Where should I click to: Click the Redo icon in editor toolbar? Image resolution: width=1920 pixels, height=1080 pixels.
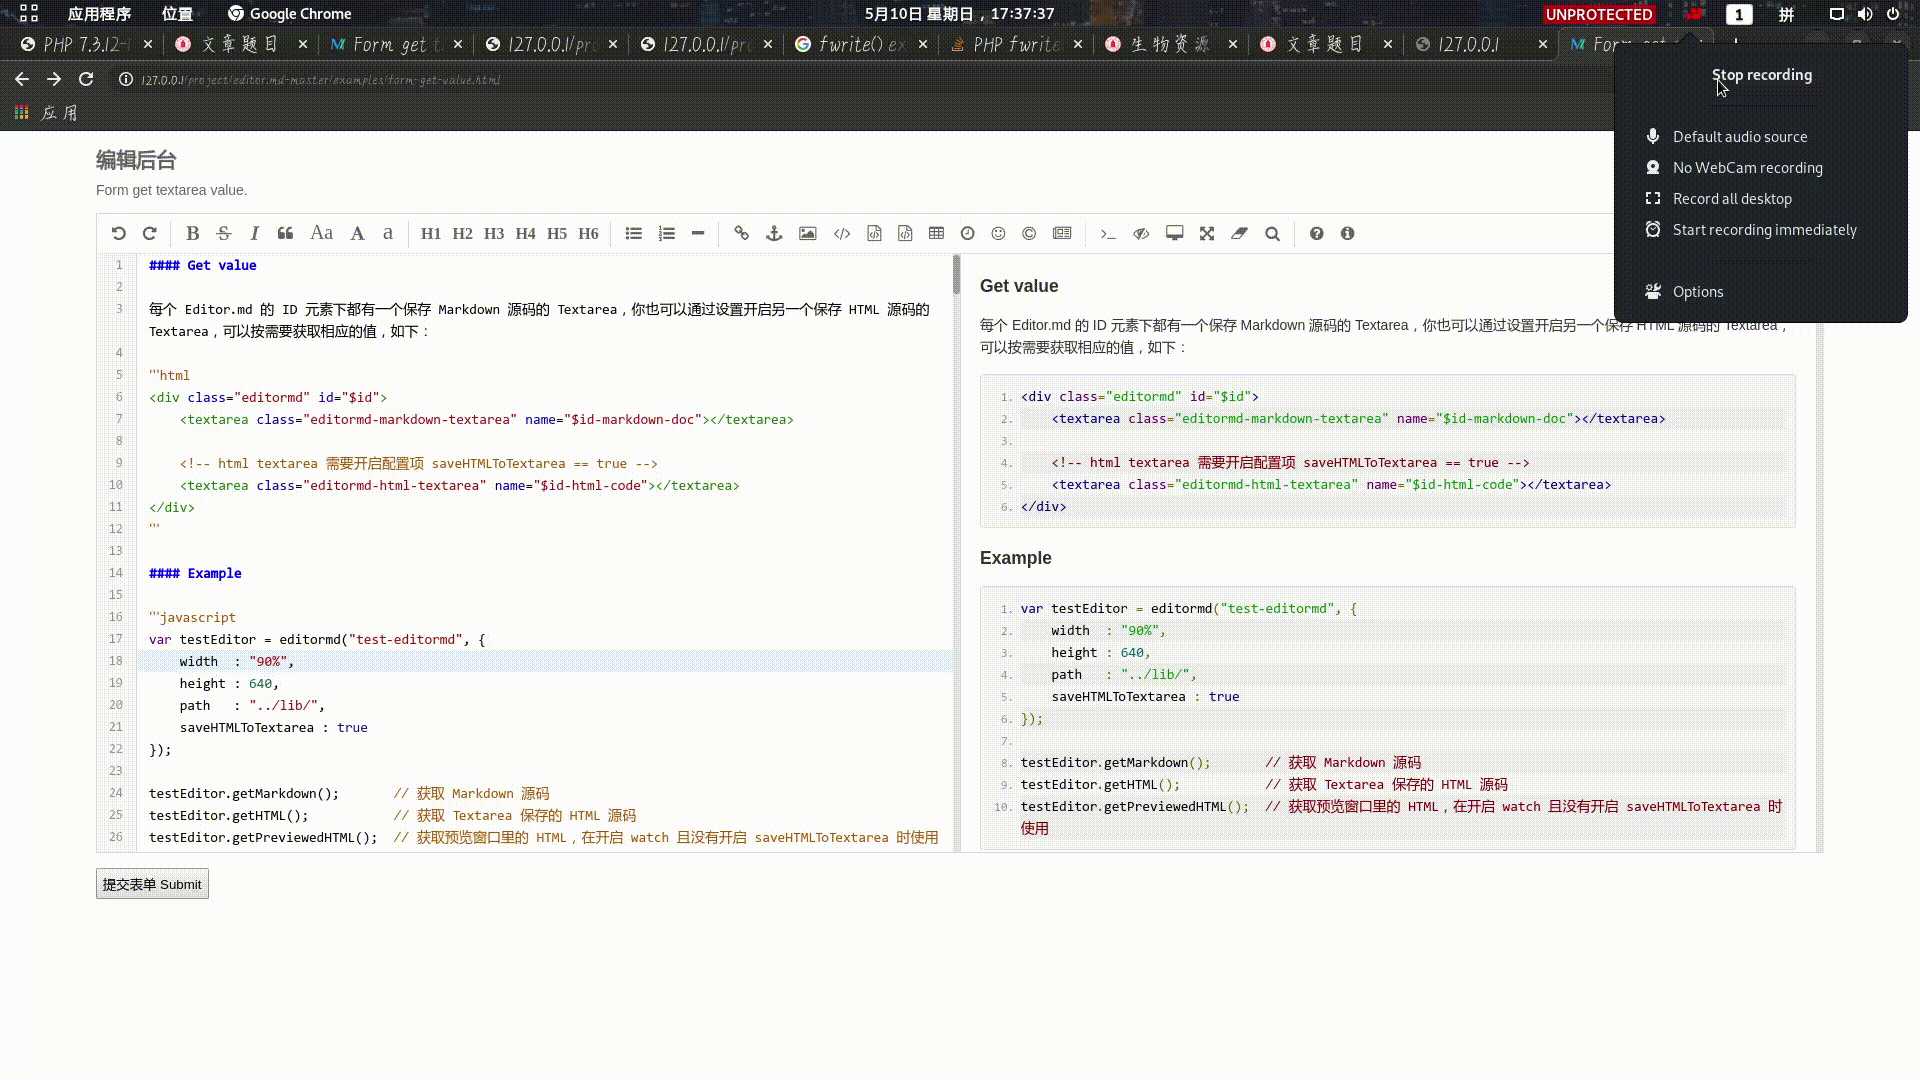tap(150, 233)
